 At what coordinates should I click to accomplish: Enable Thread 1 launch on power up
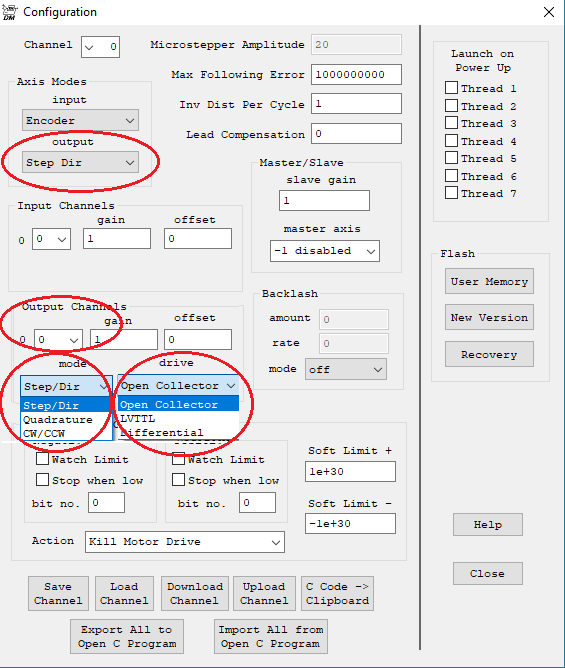[451, 88]
